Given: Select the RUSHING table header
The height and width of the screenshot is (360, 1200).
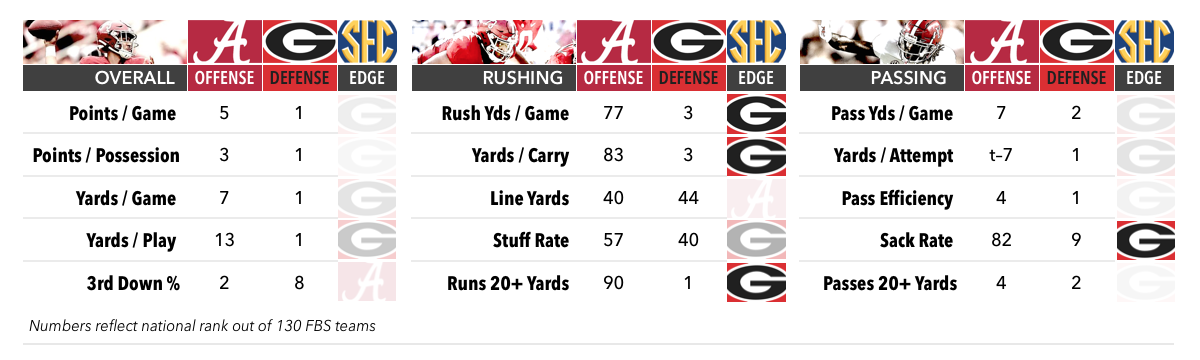Looking at the screenshot, I should [x=494, y=78].
